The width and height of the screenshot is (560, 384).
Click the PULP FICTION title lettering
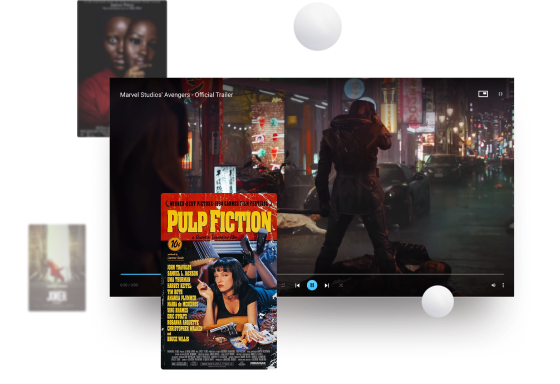point(219,221)
